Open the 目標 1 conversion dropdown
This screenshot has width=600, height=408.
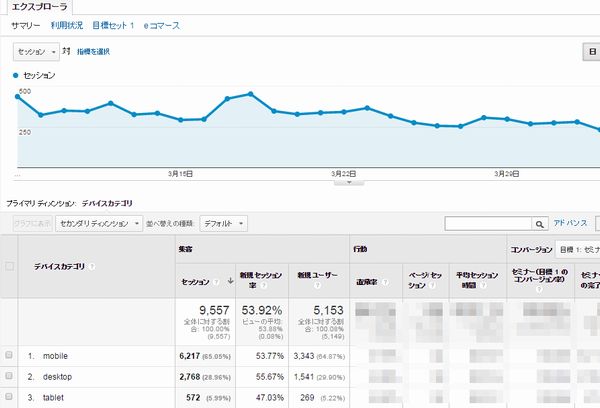578,250
